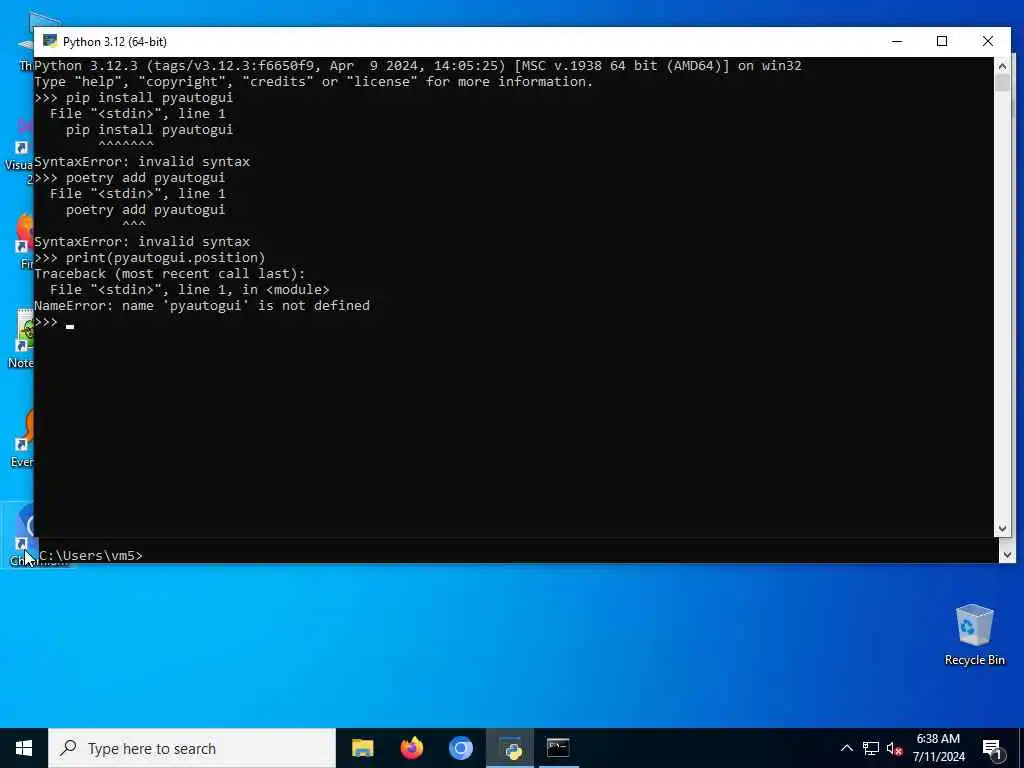Screen dimensions: 1024x768
Task: Maximize the Python 3.12 window
Action: 942,41
